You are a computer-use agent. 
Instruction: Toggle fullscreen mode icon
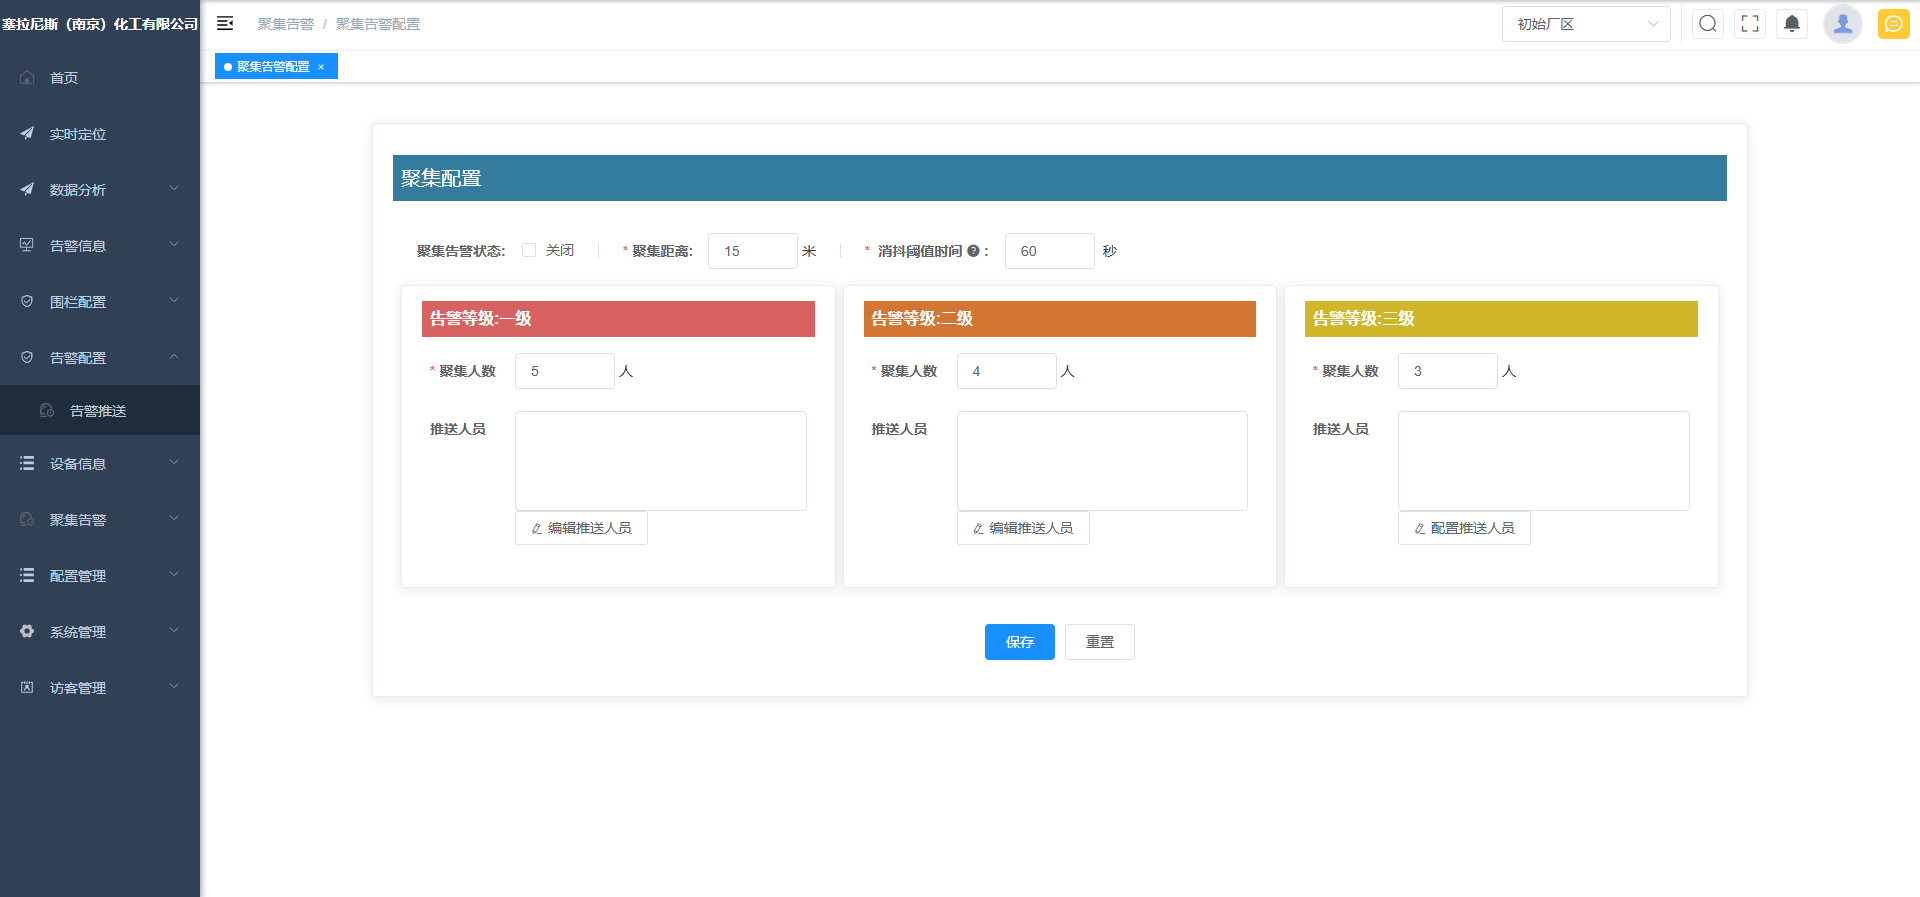coord(1749,24)
